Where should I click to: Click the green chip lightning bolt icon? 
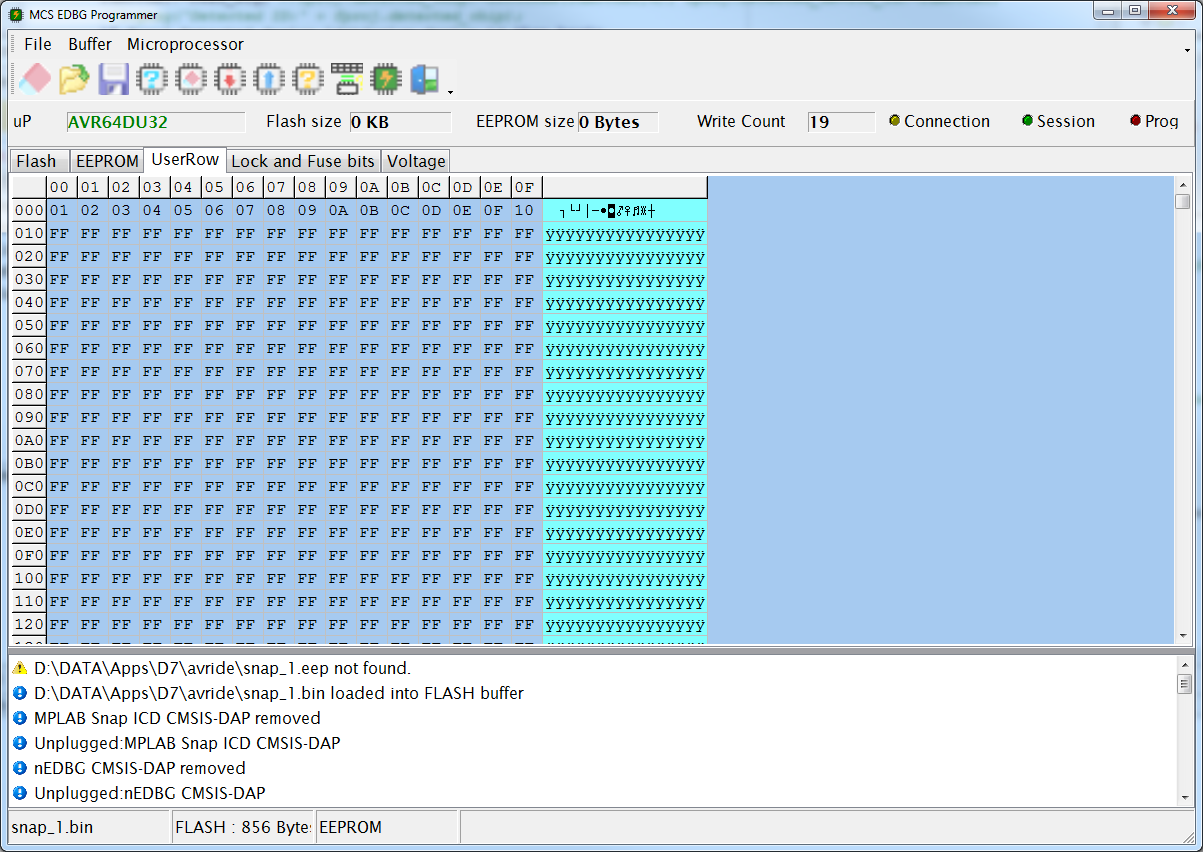(386, 78)
